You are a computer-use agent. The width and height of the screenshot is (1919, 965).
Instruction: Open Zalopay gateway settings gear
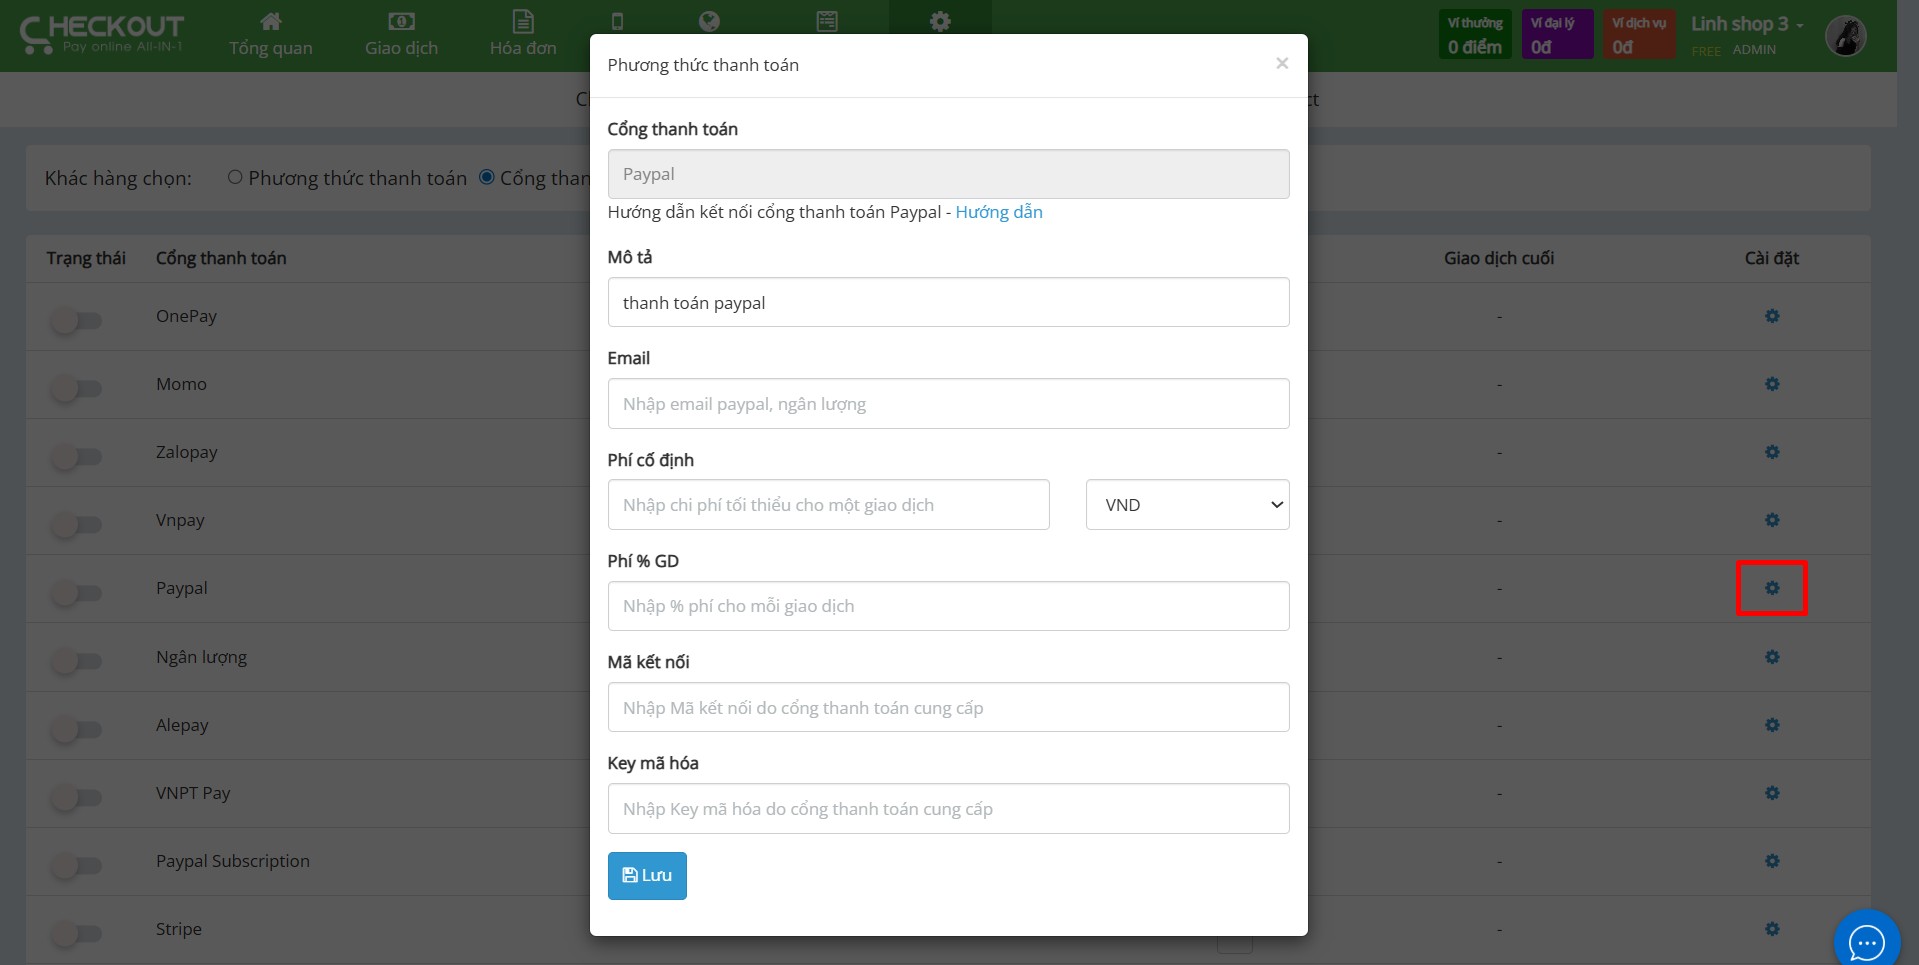click(1771, 452)
